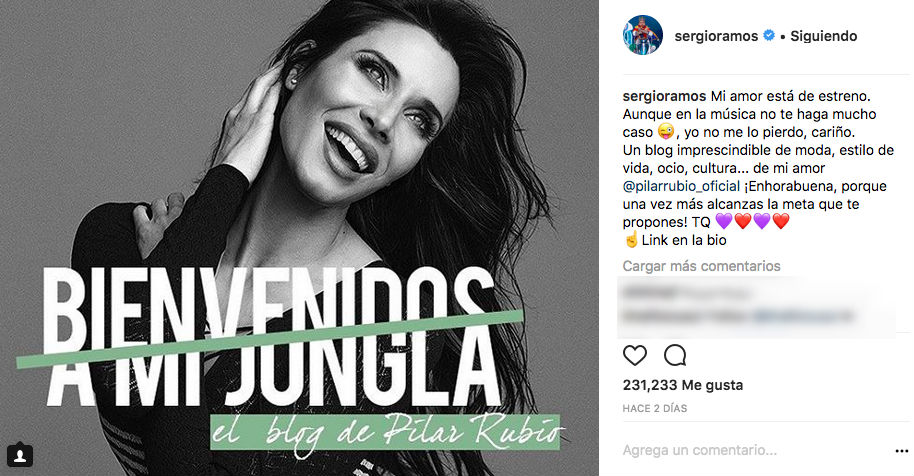Click the Bienvenidos a mi jungla photo
This screenshot has height=476, width=914.
(299, 238)
